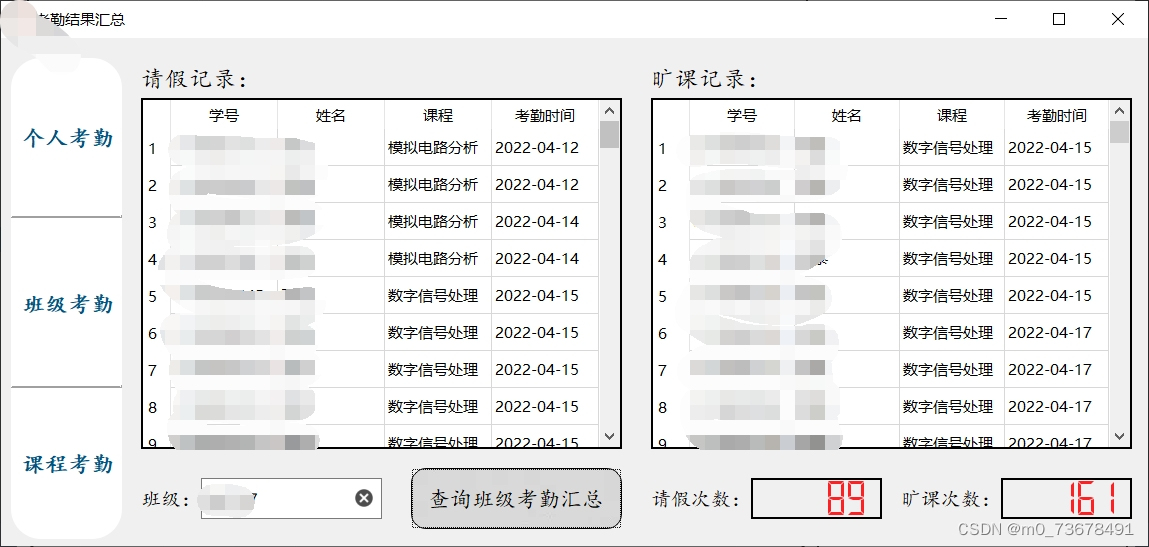This screenshot has height=547, width=1149.
Task: Close the 考勤结果汇总 window
Action: (x=1117, y=20)
